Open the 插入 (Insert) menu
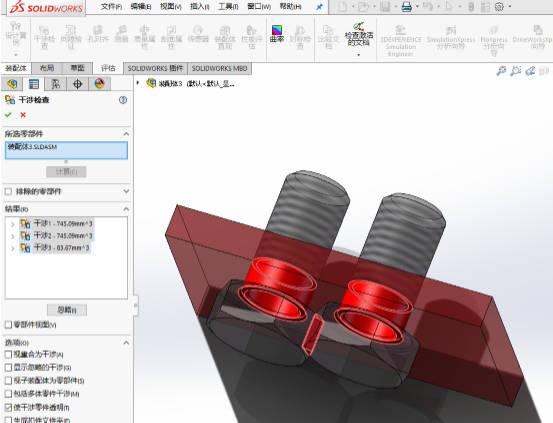The height and width of the screenshot is (423, 553). click(x=200, y=6)
